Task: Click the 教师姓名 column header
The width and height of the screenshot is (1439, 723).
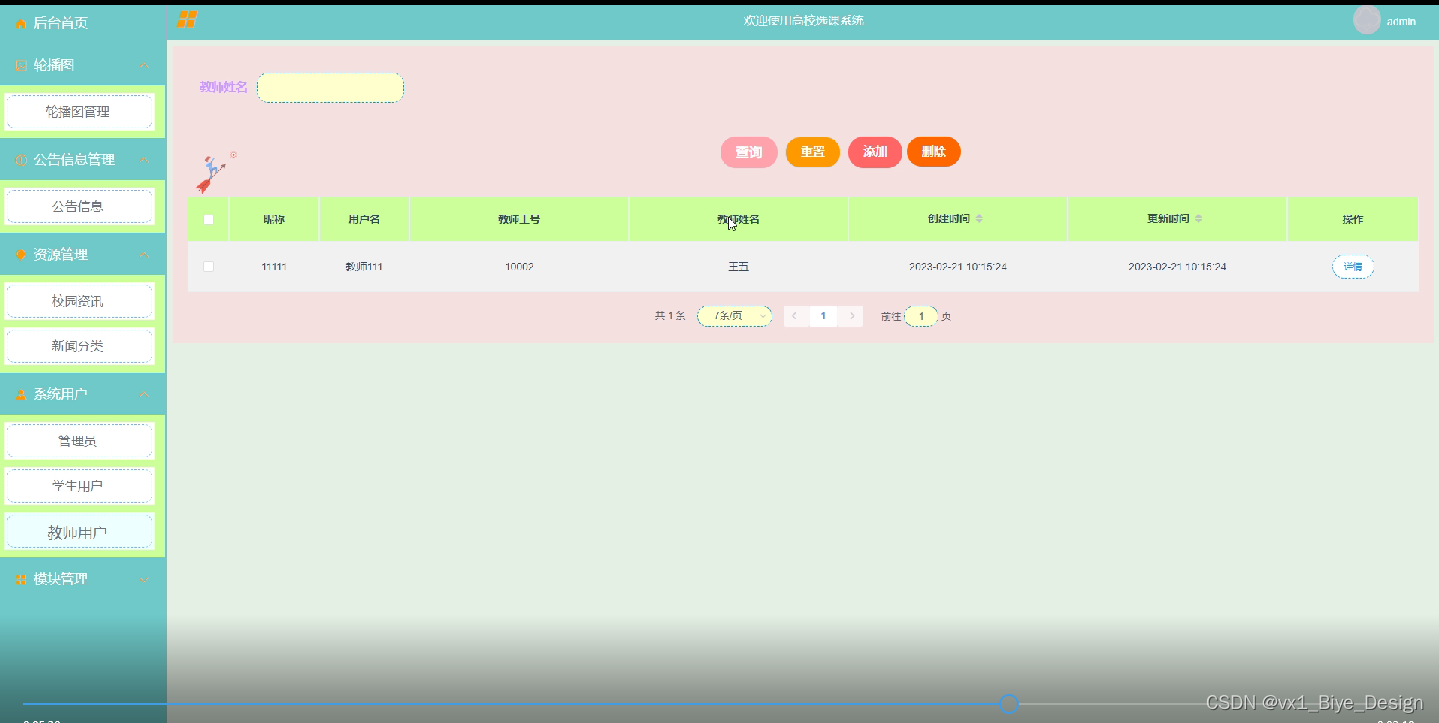Action: pyautogui.click(x=739, y=219)
